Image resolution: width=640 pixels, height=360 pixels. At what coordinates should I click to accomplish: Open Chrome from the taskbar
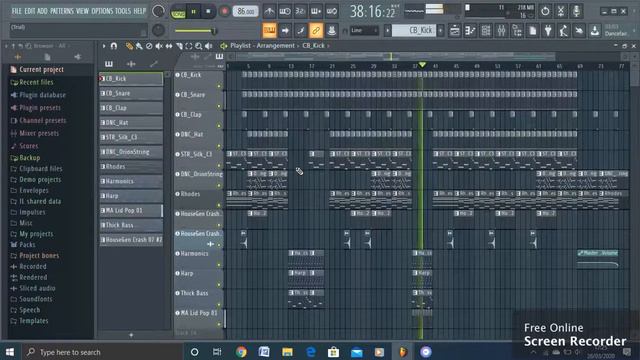[241, 352]
